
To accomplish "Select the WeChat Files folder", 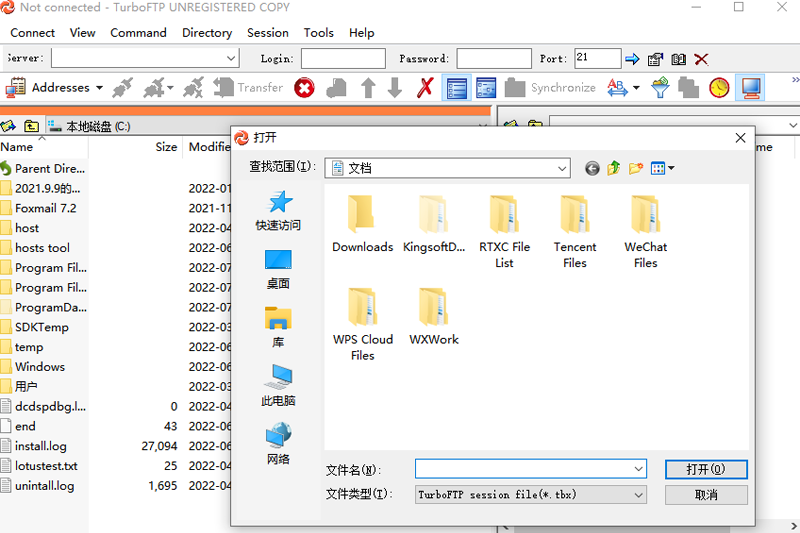I will click(645, 232).
